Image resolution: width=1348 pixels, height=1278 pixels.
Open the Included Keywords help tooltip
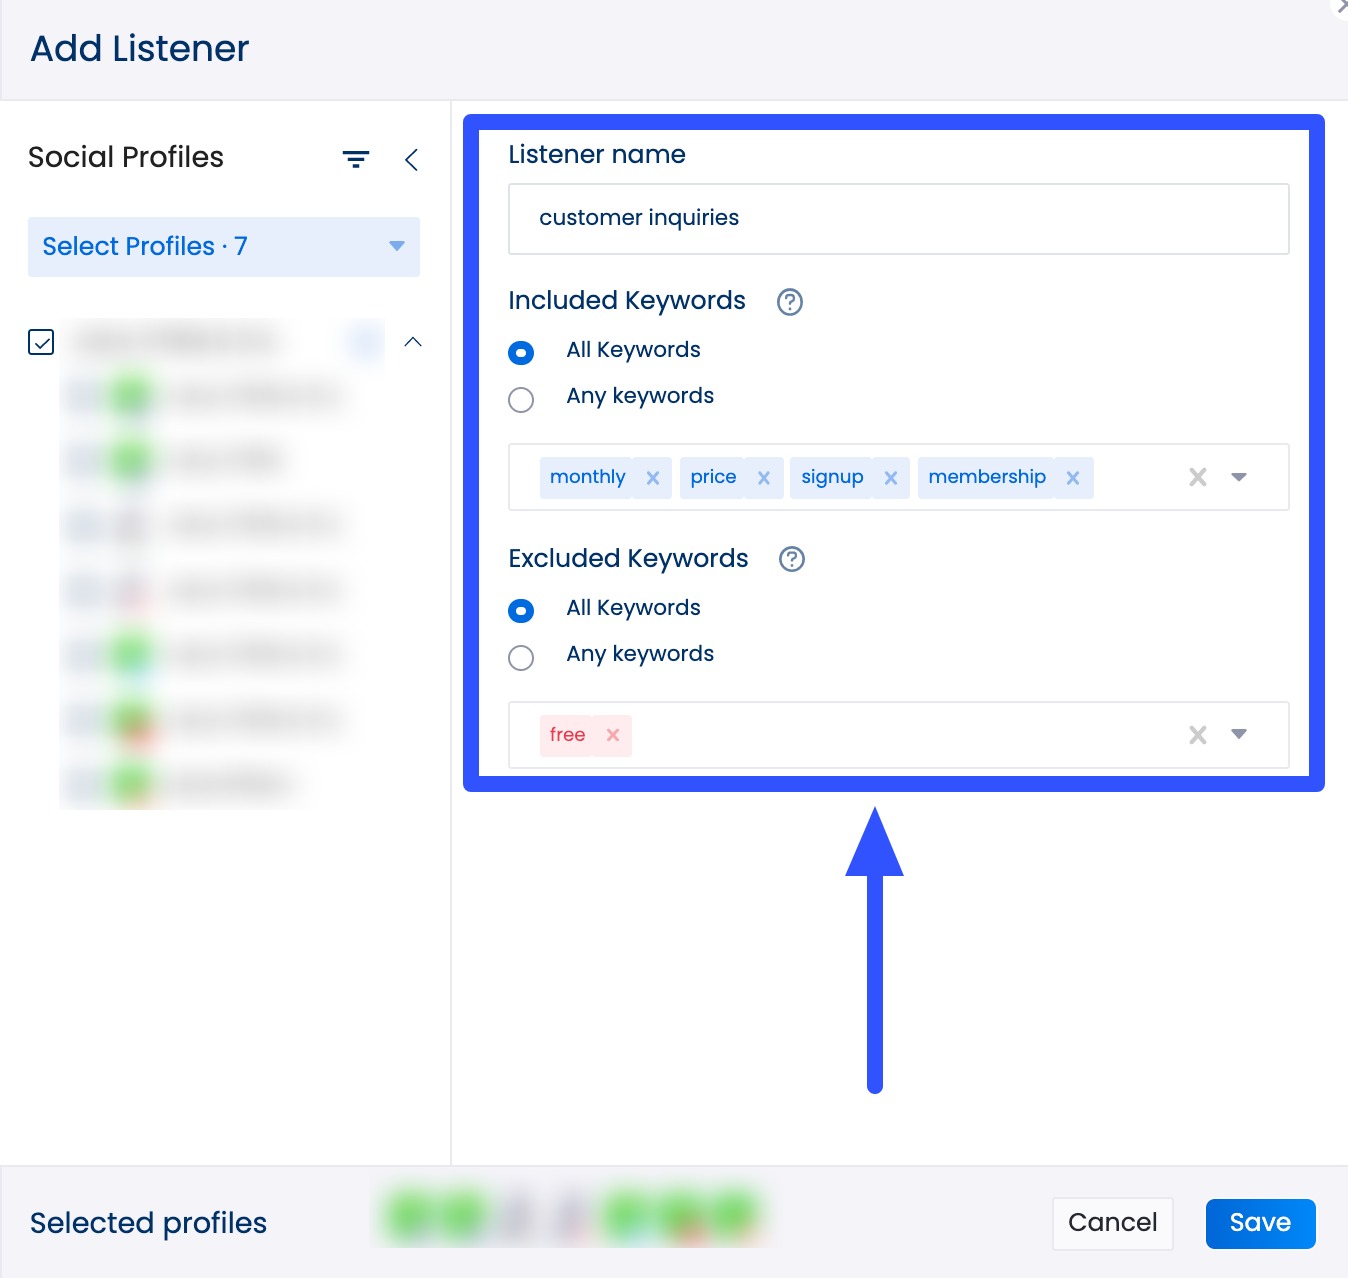[788, 302]
